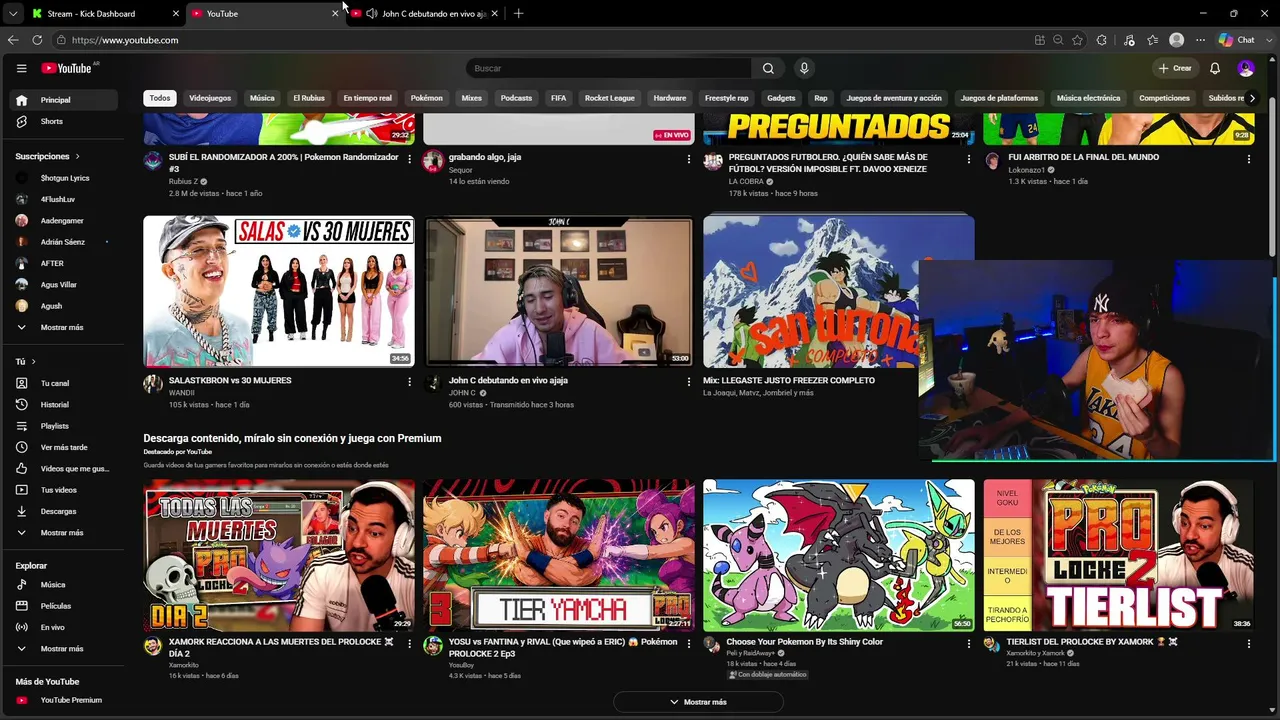Open the WANDII channel link
1280x720 pixels.
tap(181, 393)
